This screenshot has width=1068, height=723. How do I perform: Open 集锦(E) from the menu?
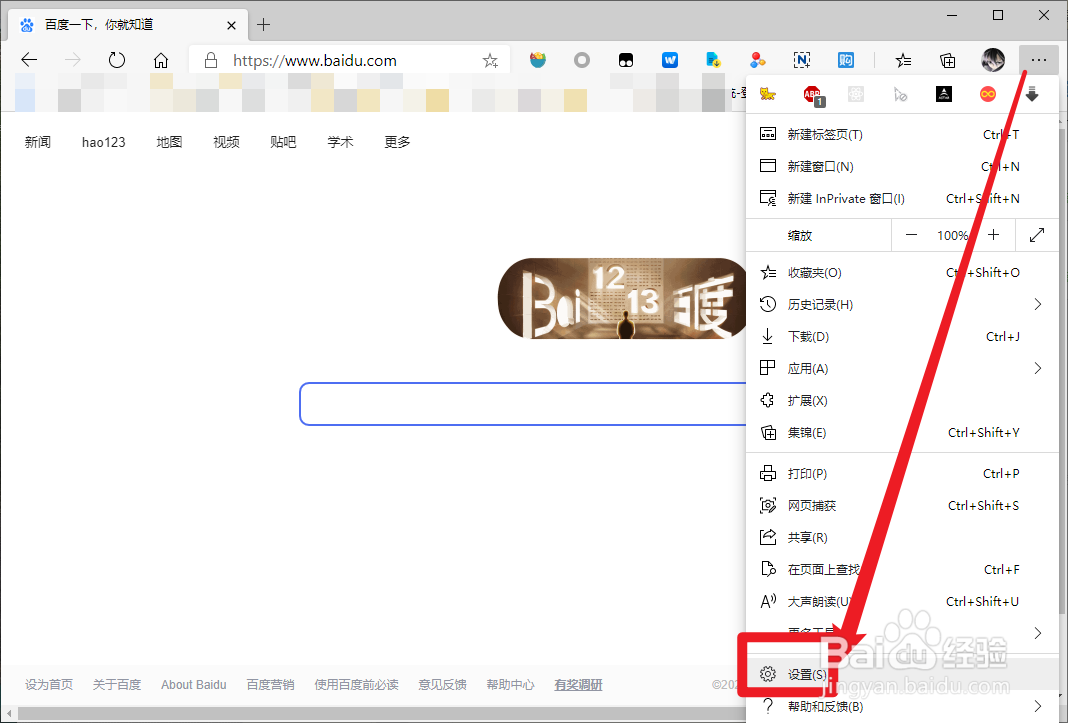click(x=902, y=433)
